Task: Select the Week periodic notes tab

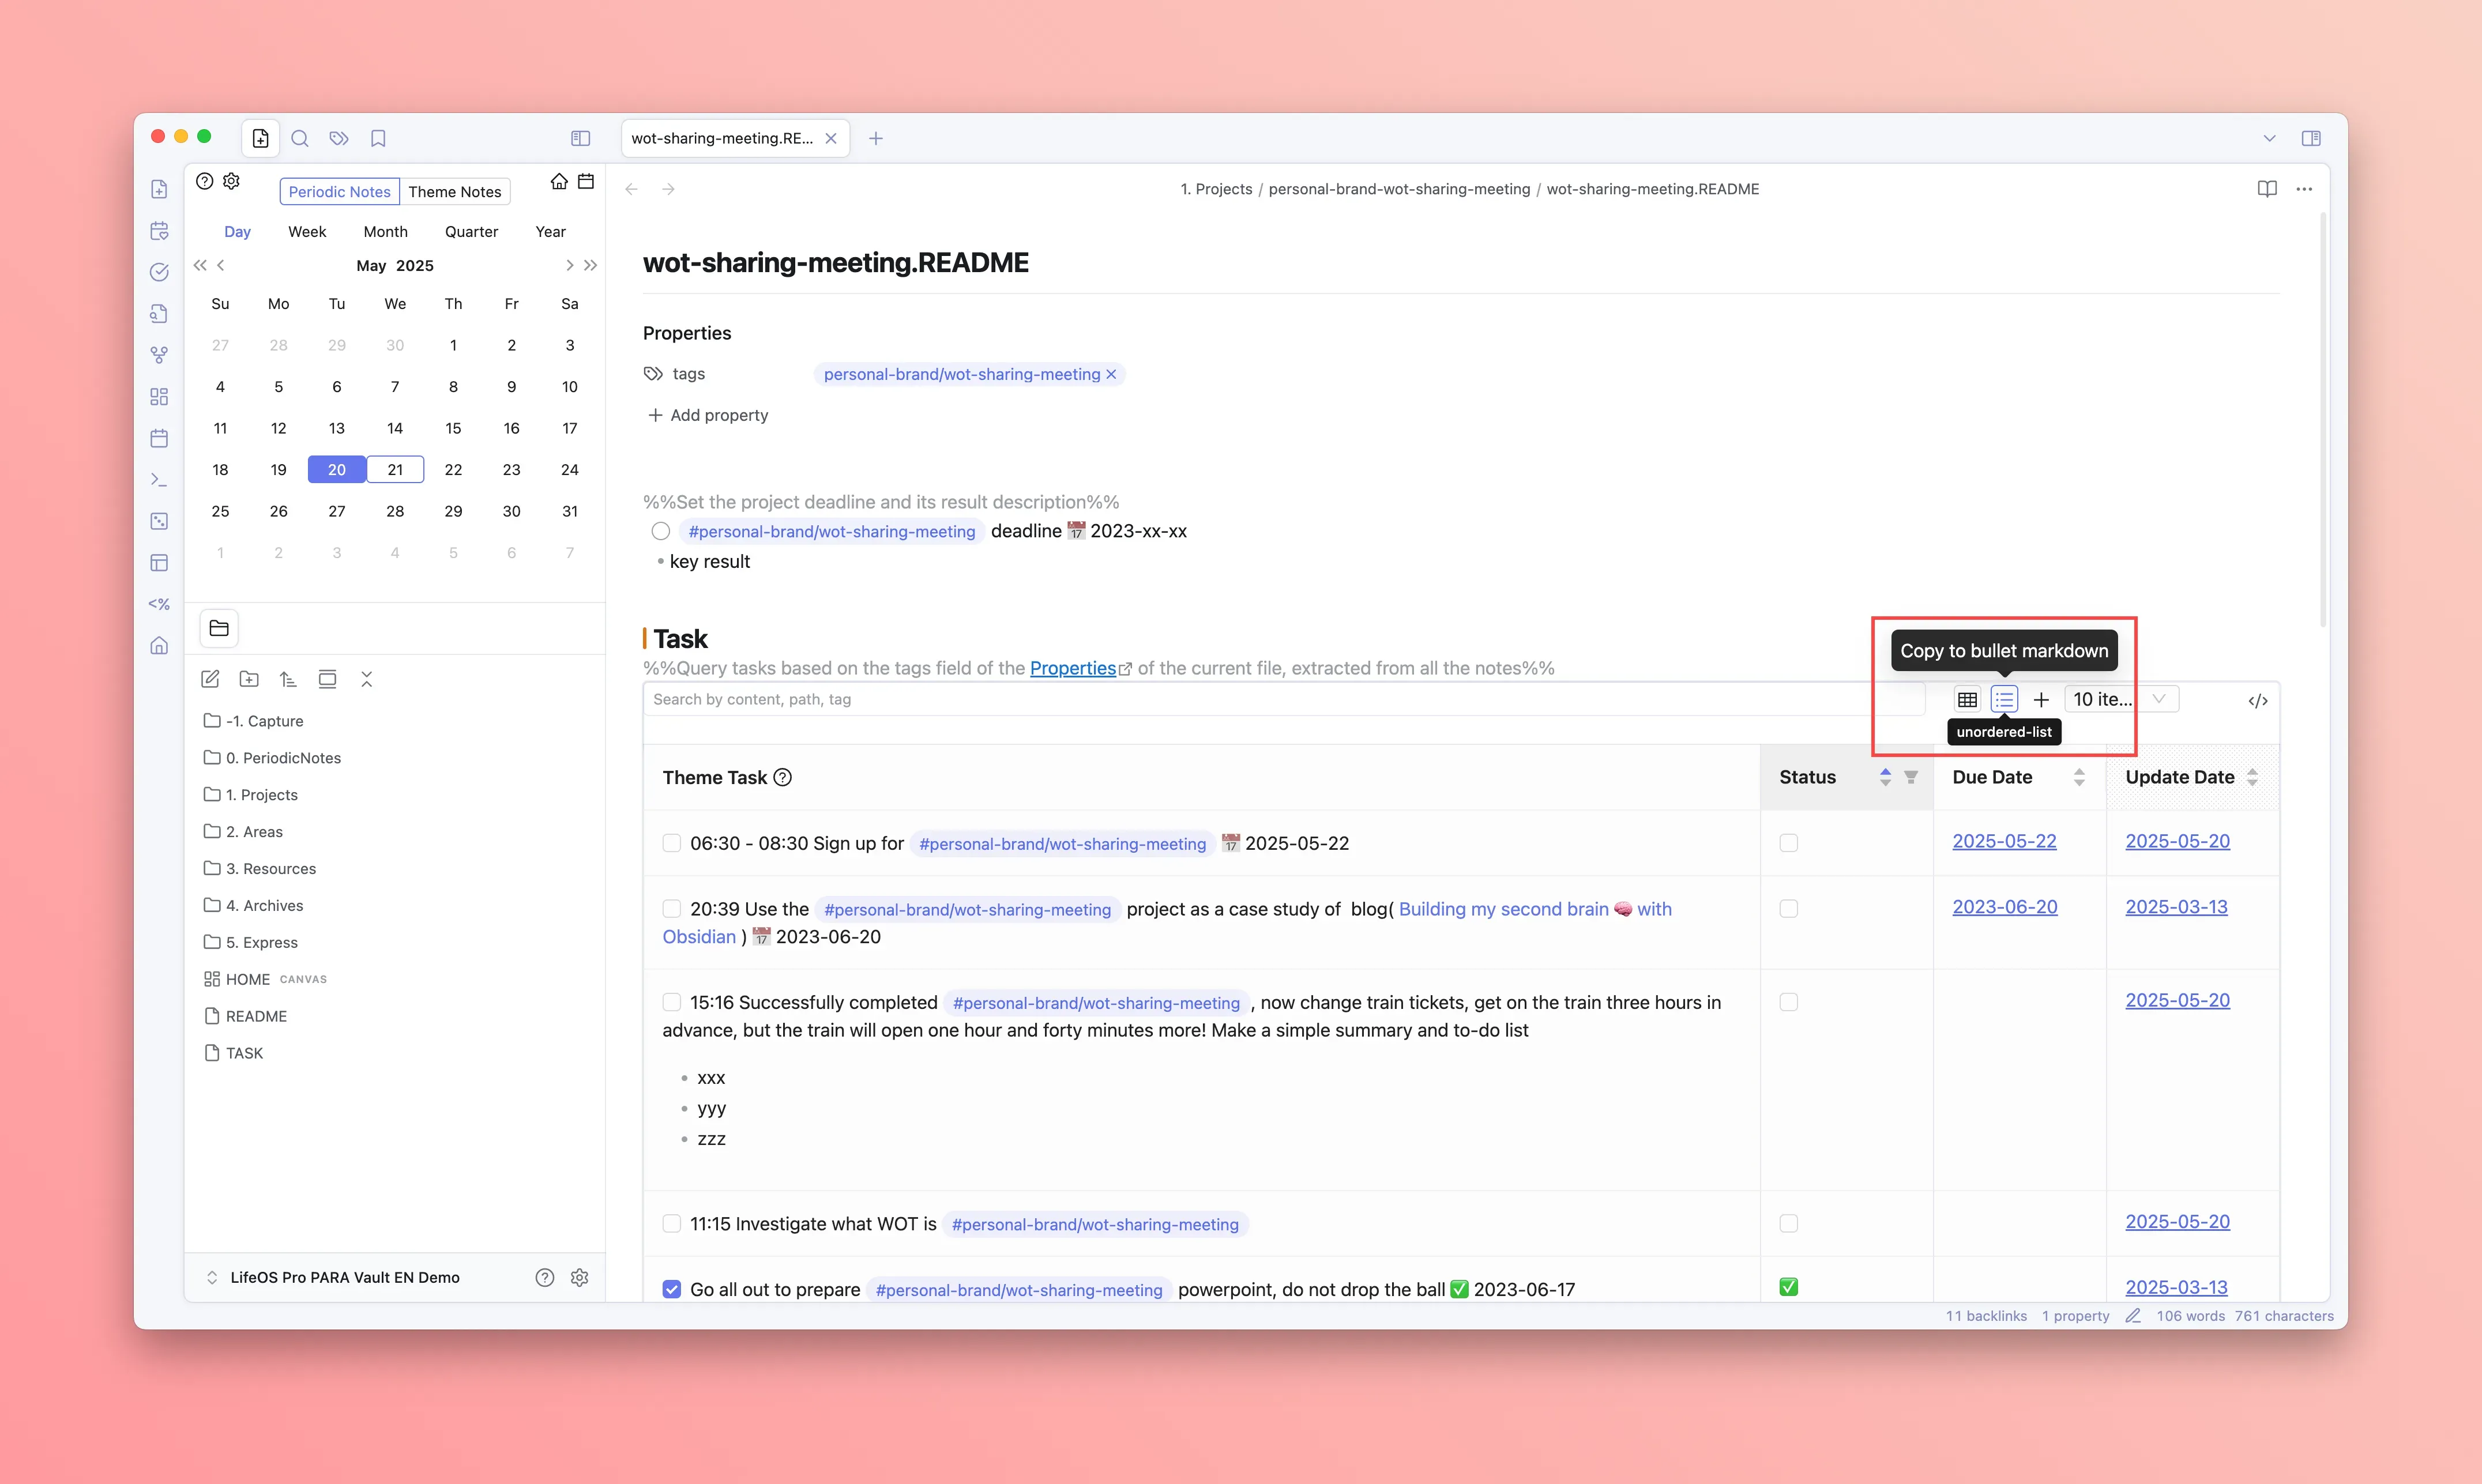Action: 307,231
